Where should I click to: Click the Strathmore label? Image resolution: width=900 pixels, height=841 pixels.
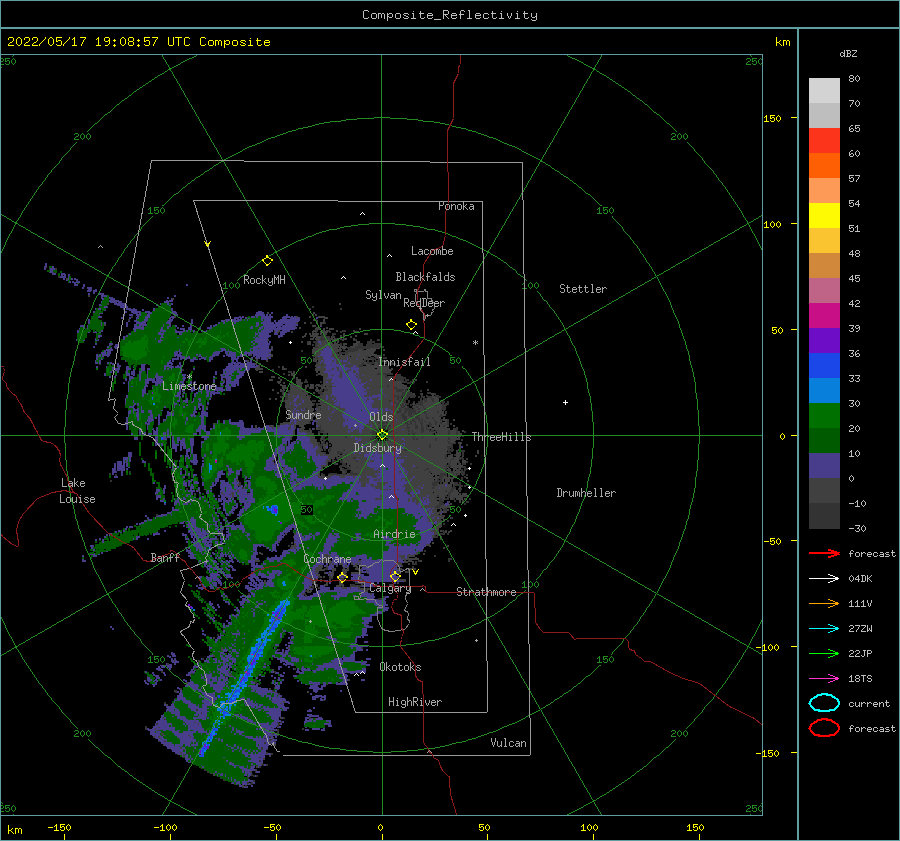486,592
